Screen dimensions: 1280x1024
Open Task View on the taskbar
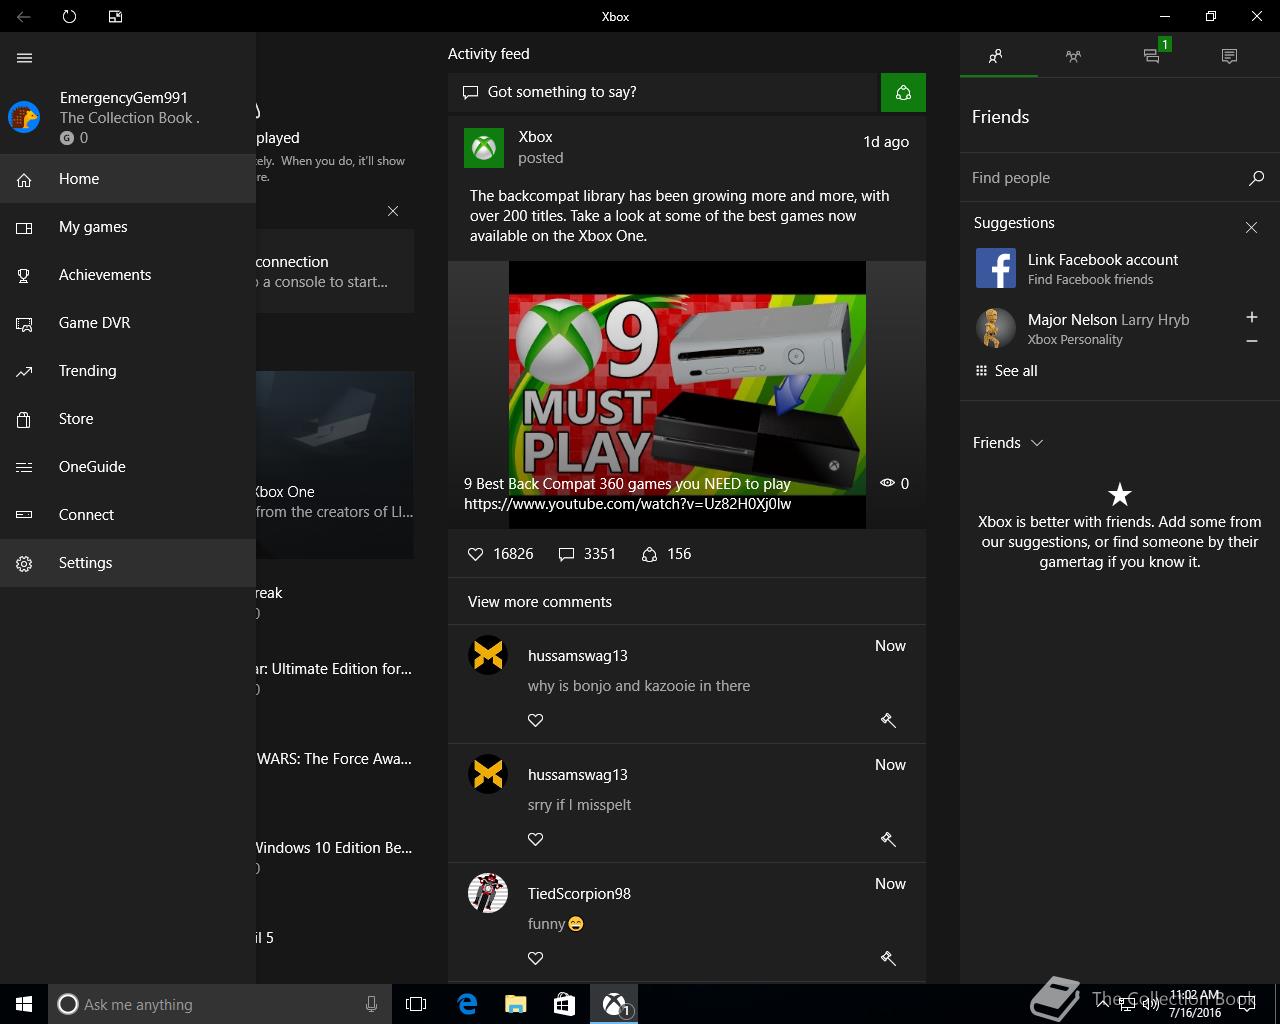click(x=416, y=1004)
